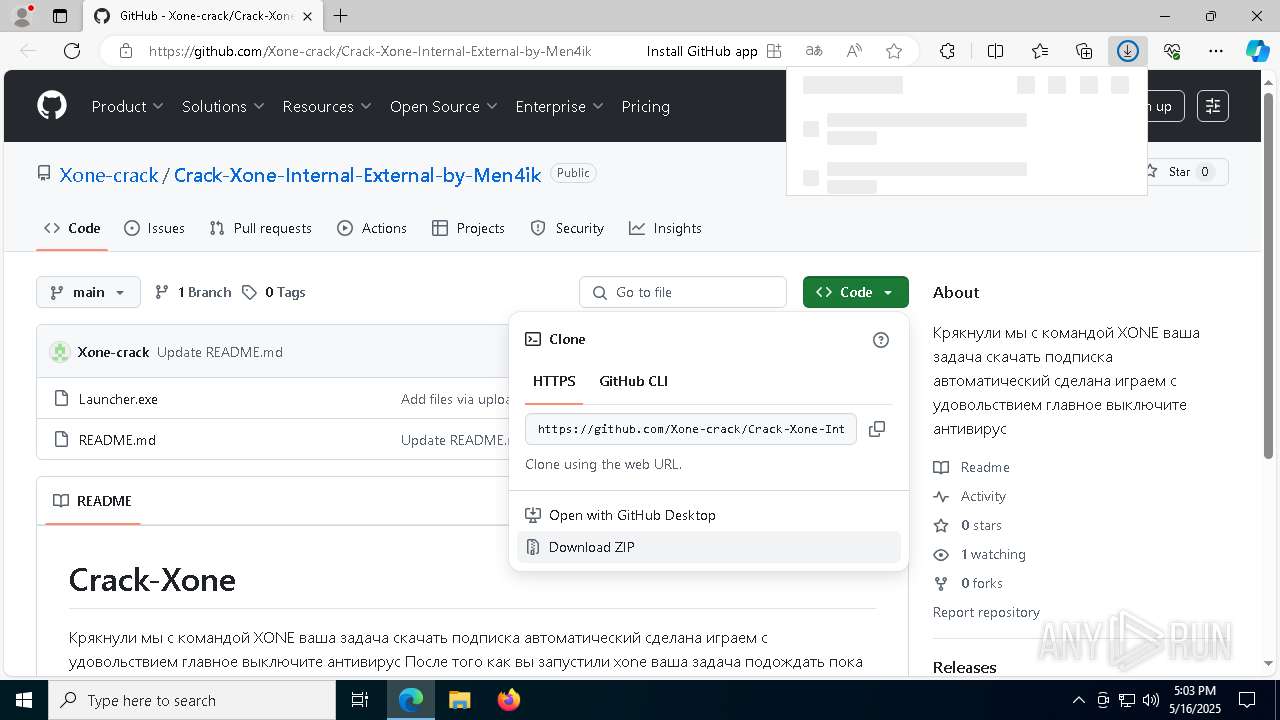View site information lock icon
This screenshot has height=720, width=1280.
[126, 51]
